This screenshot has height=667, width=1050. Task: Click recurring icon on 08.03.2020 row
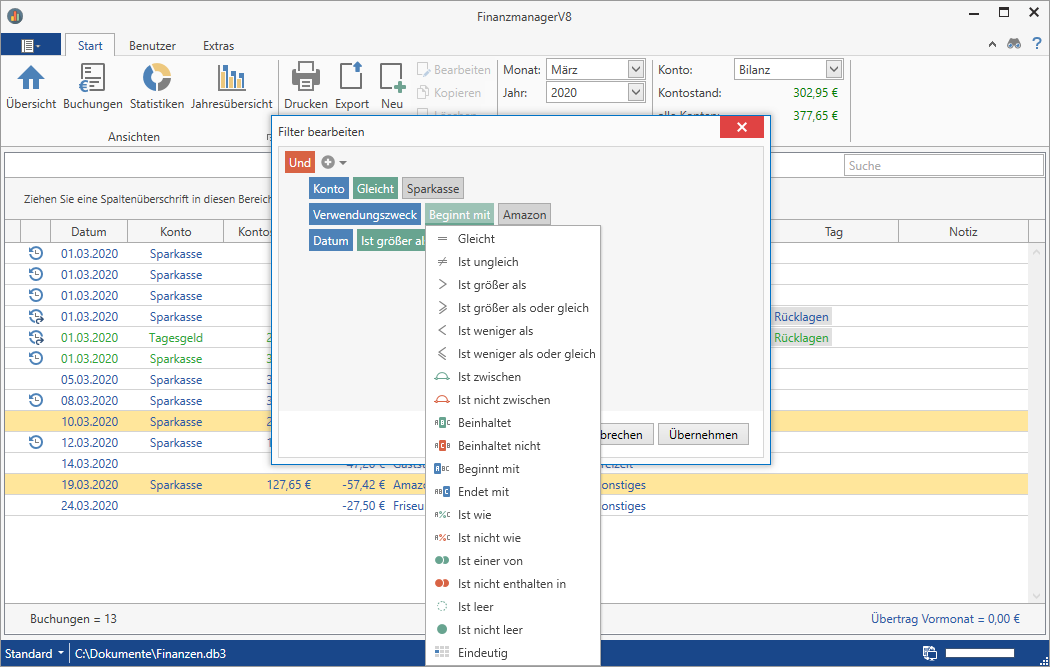(35, 400)
